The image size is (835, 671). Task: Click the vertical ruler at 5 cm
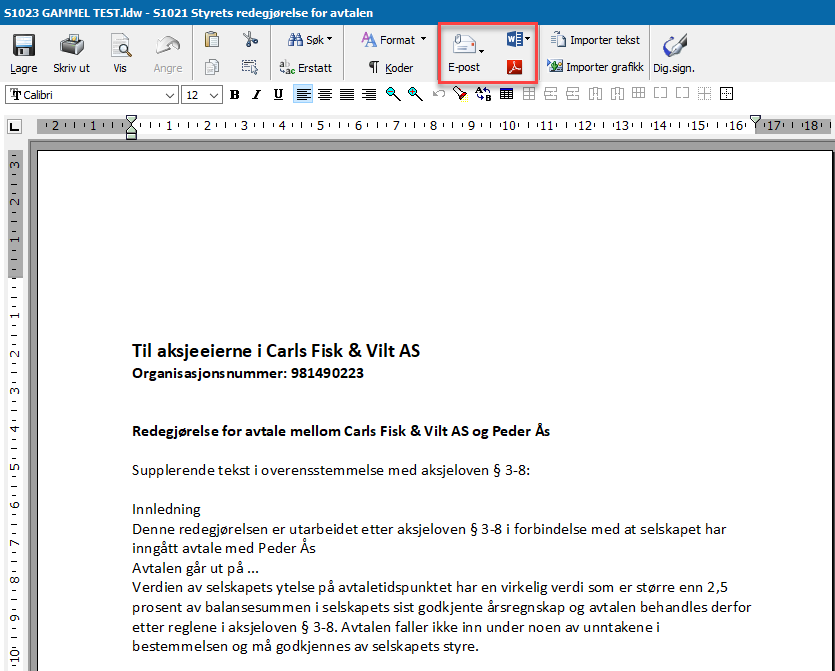click(15, 467)
